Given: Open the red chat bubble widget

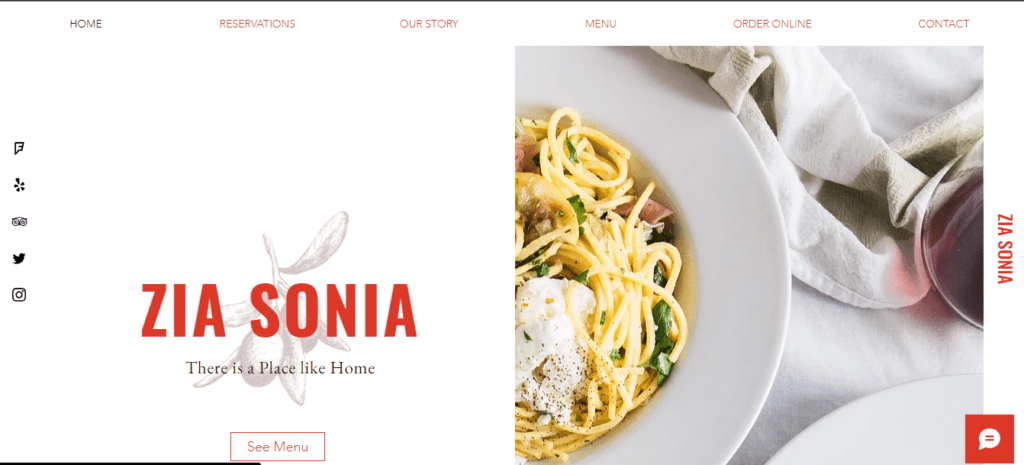Looking at the screenshot, I should coord(989,439).
